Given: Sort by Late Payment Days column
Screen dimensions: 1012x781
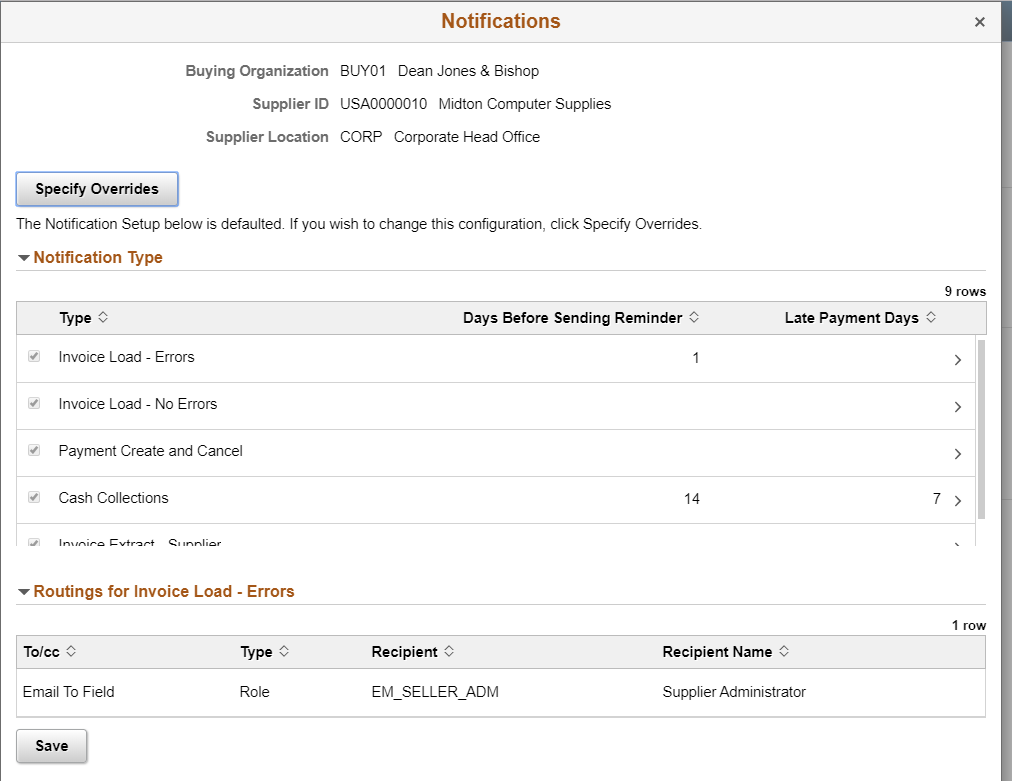Looking at the screenshot, I should (931, 318).
